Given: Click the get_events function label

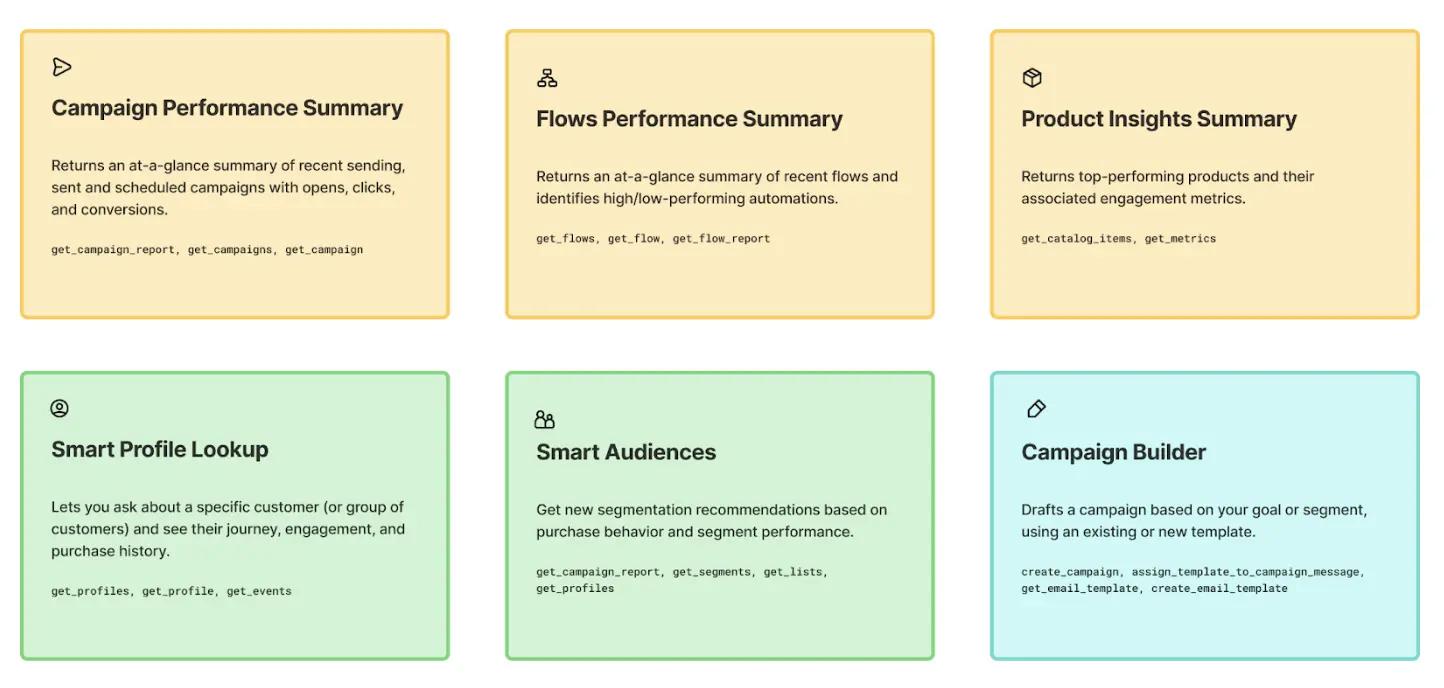Looking at the screenshot, I should (258, 590).
